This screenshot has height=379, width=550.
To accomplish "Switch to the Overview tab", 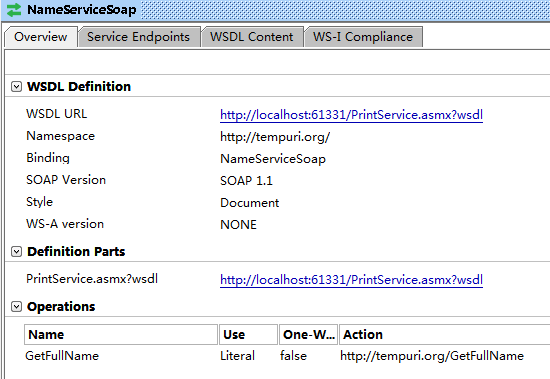I will (41, 37).
